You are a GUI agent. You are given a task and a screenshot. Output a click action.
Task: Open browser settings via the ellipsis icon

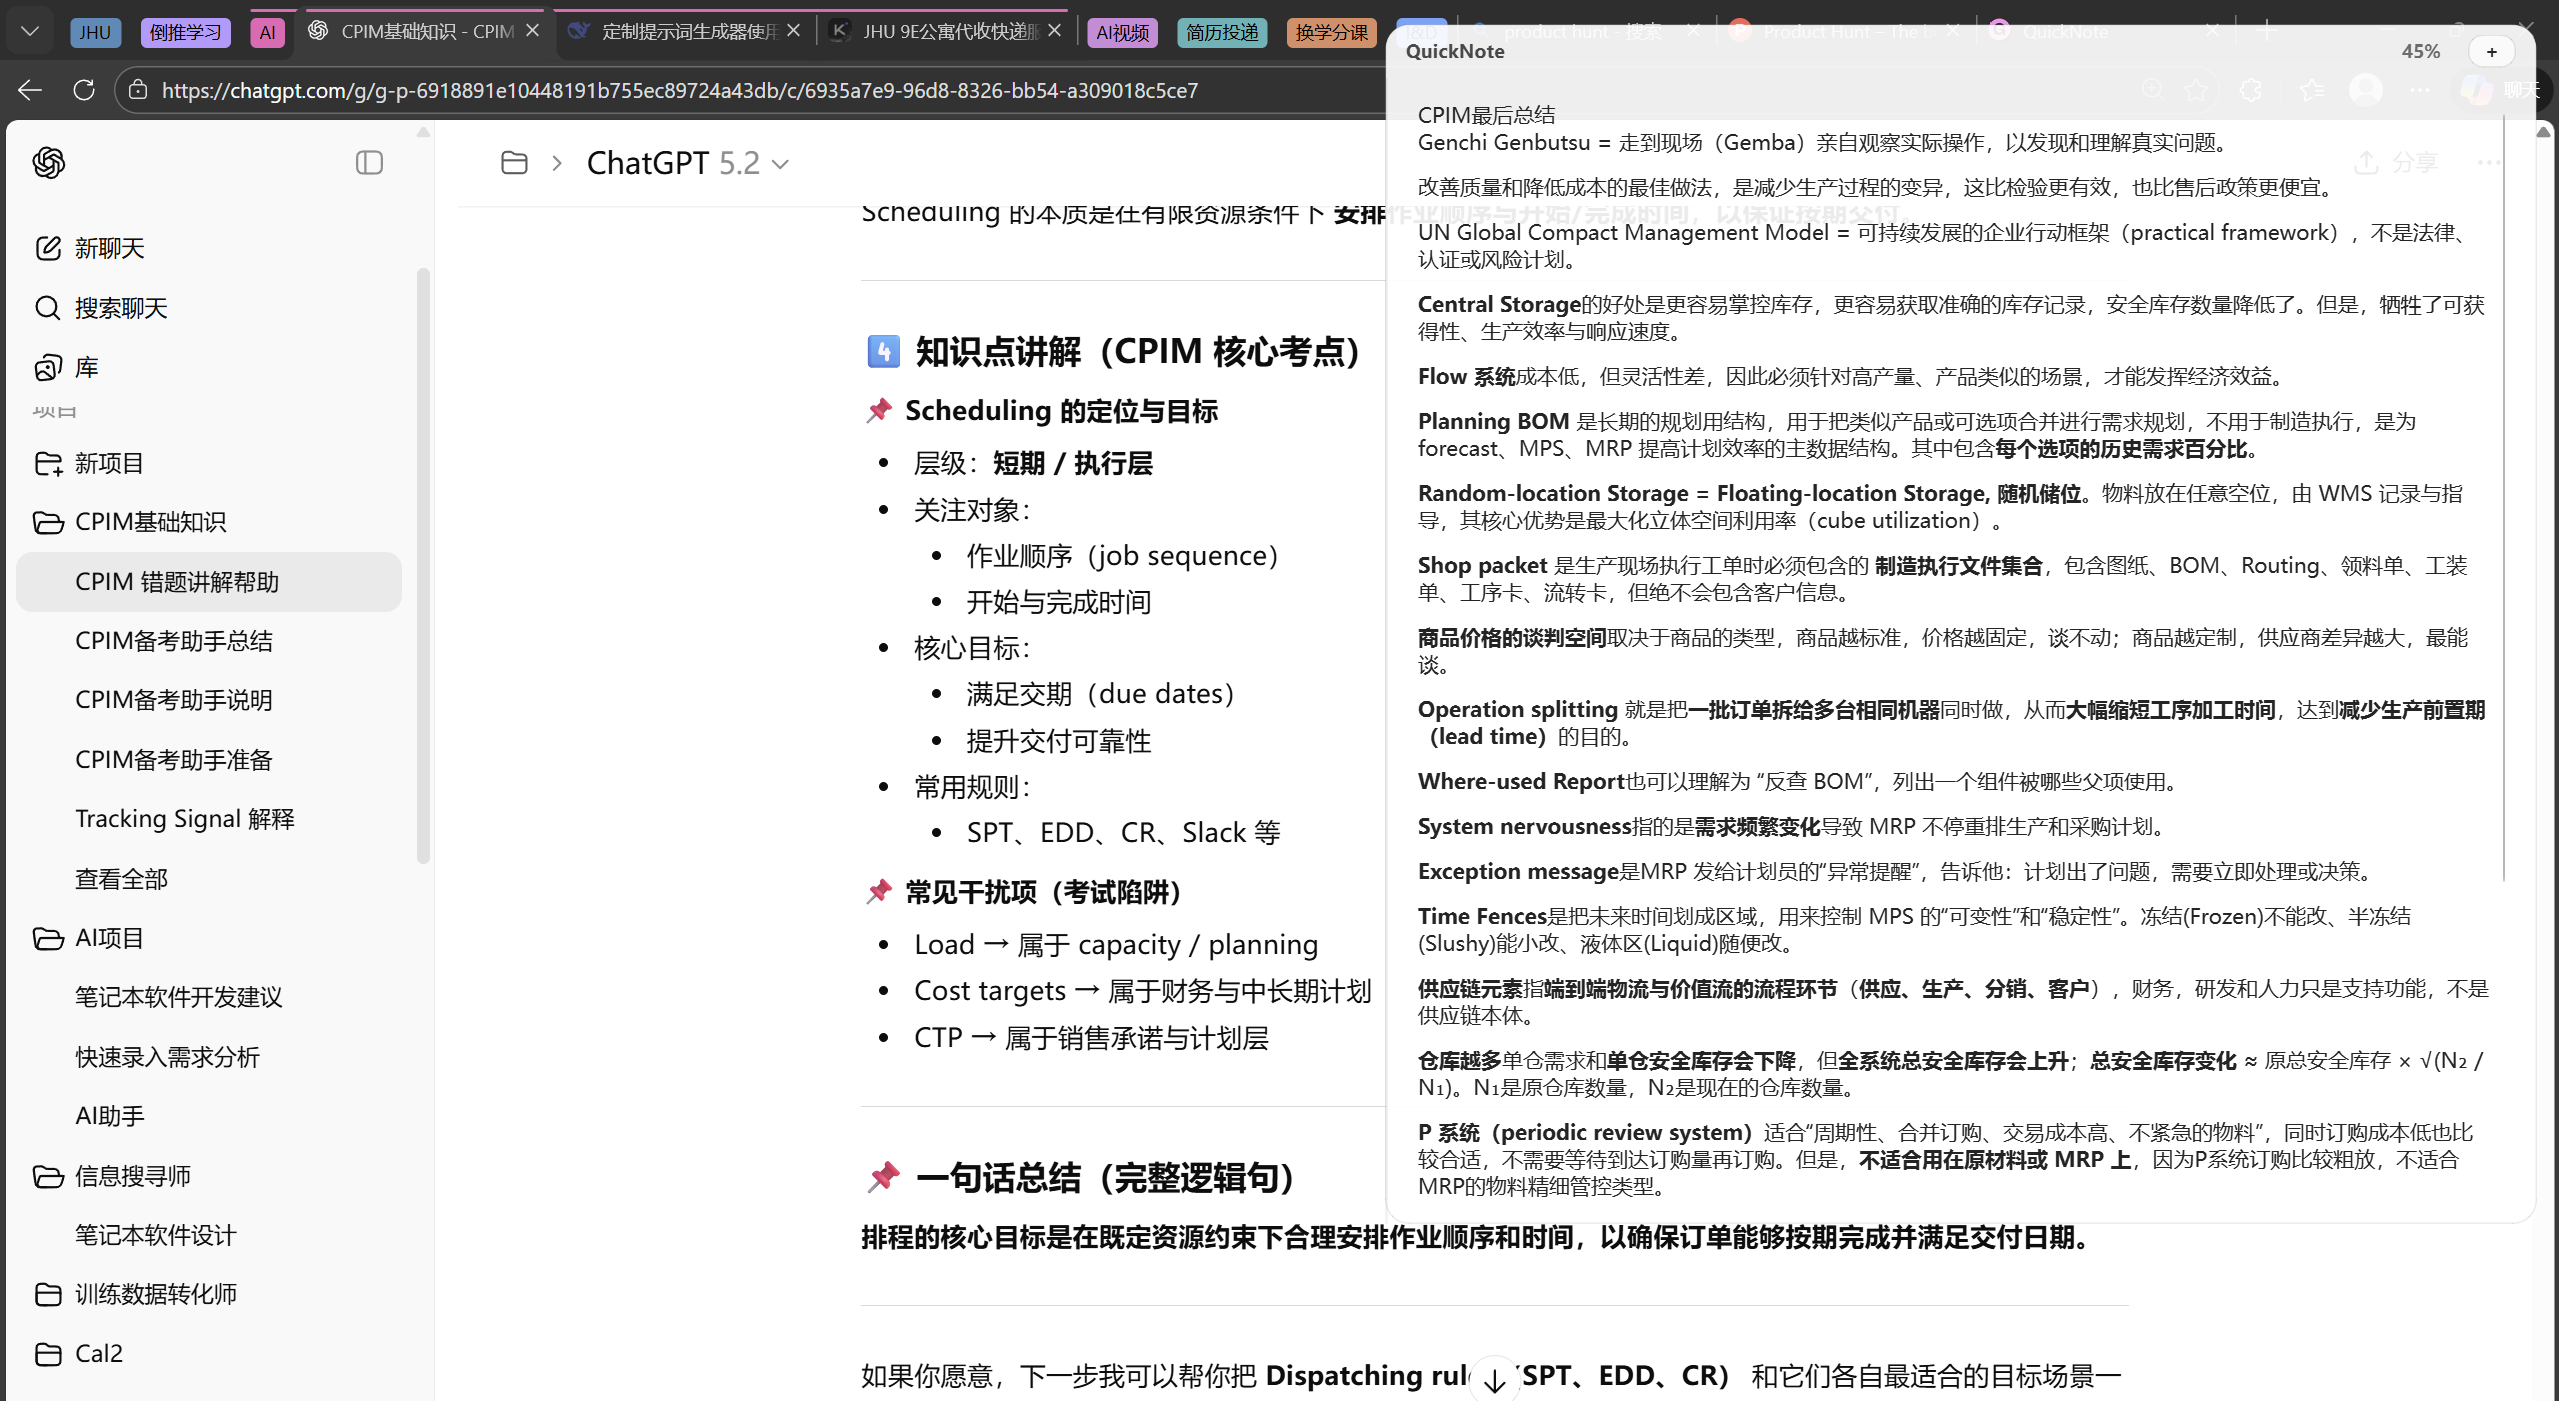point(2421,90)
